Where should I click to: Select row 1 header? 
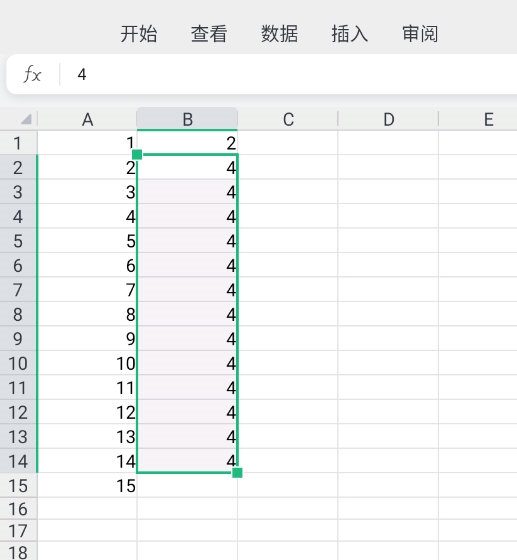click(18, 143)
